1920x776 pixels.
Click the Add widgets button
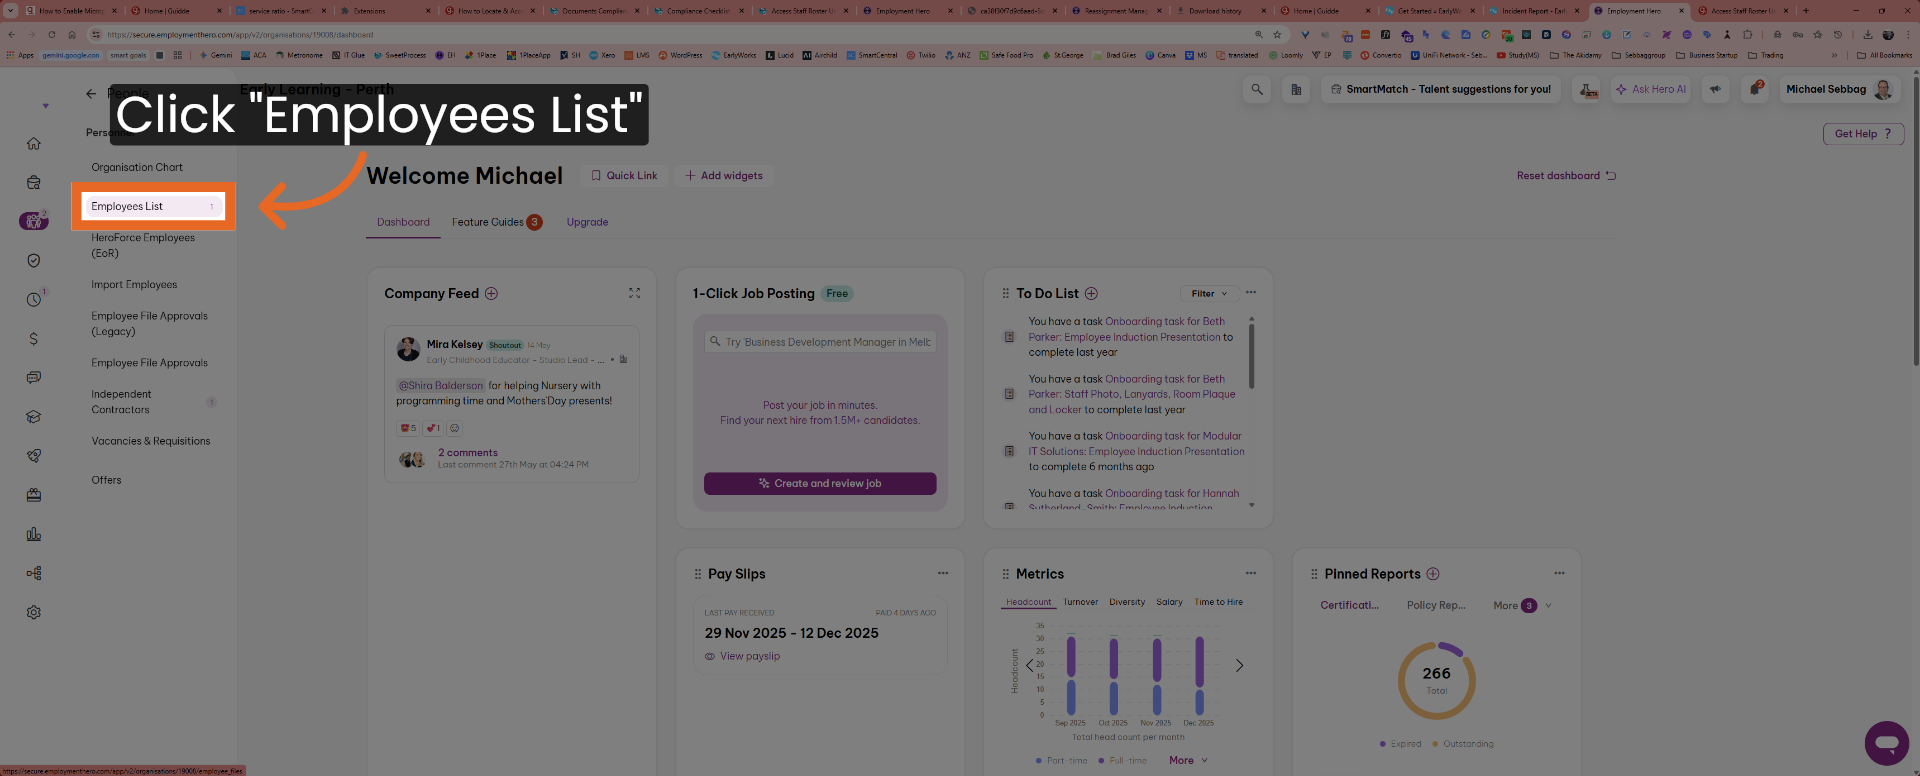click(724, 176)
